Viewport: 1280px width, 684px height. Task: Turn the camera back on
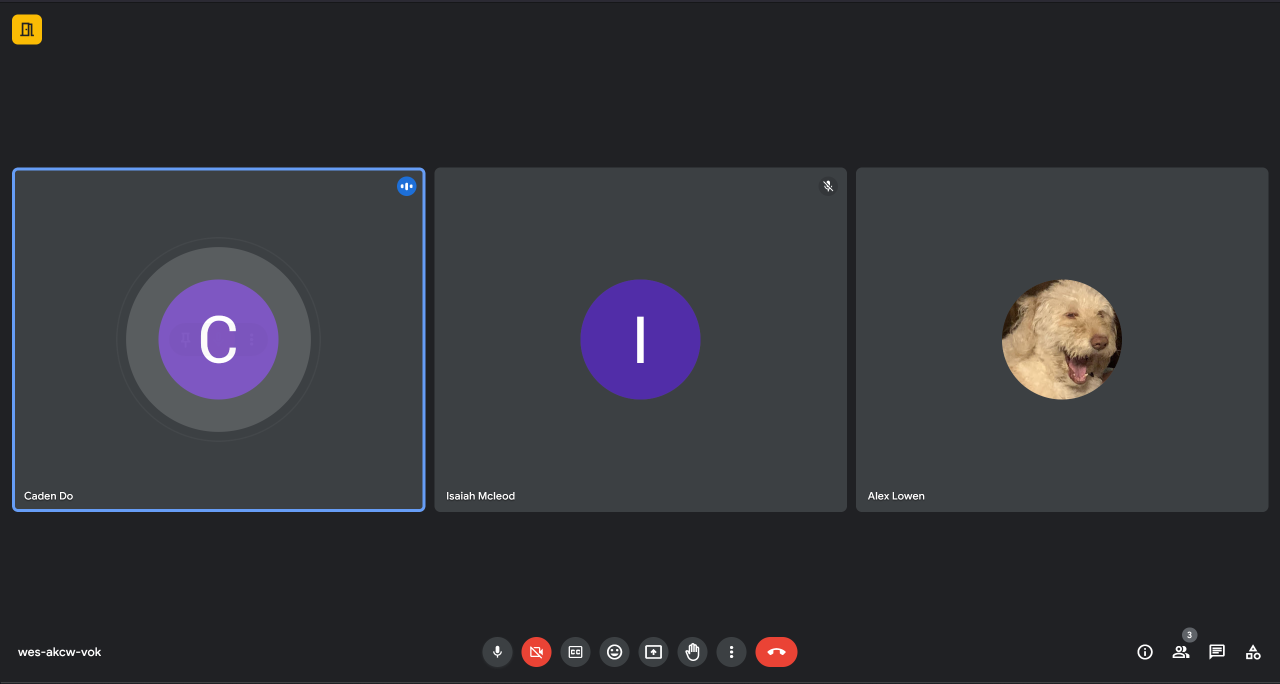[536, 652]
